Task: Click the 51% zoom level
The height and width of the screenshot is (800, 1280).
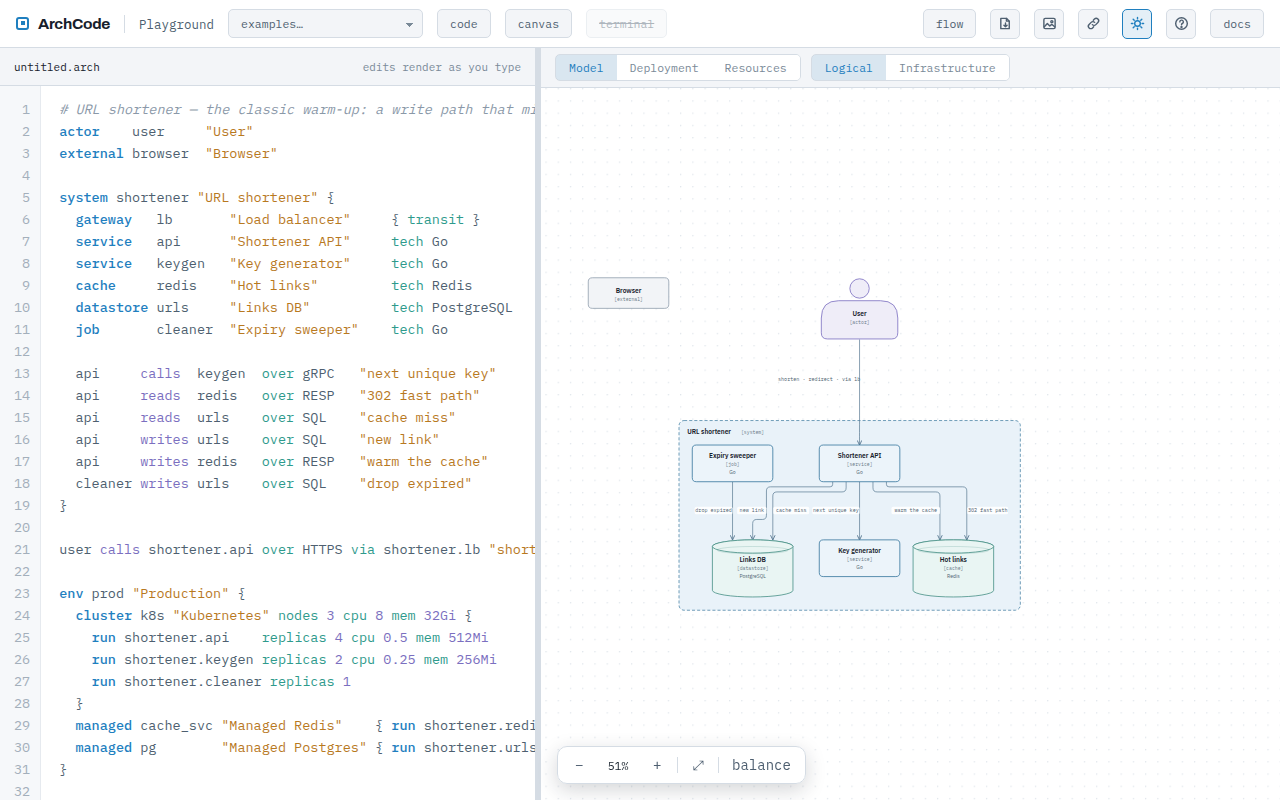Action: click(x=618, y=766)
